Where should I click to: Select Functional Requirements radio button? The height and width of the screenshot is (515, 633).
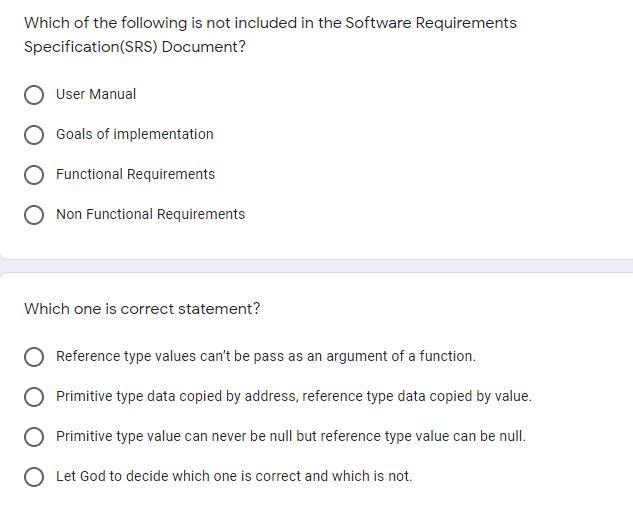tap(34, 175)
